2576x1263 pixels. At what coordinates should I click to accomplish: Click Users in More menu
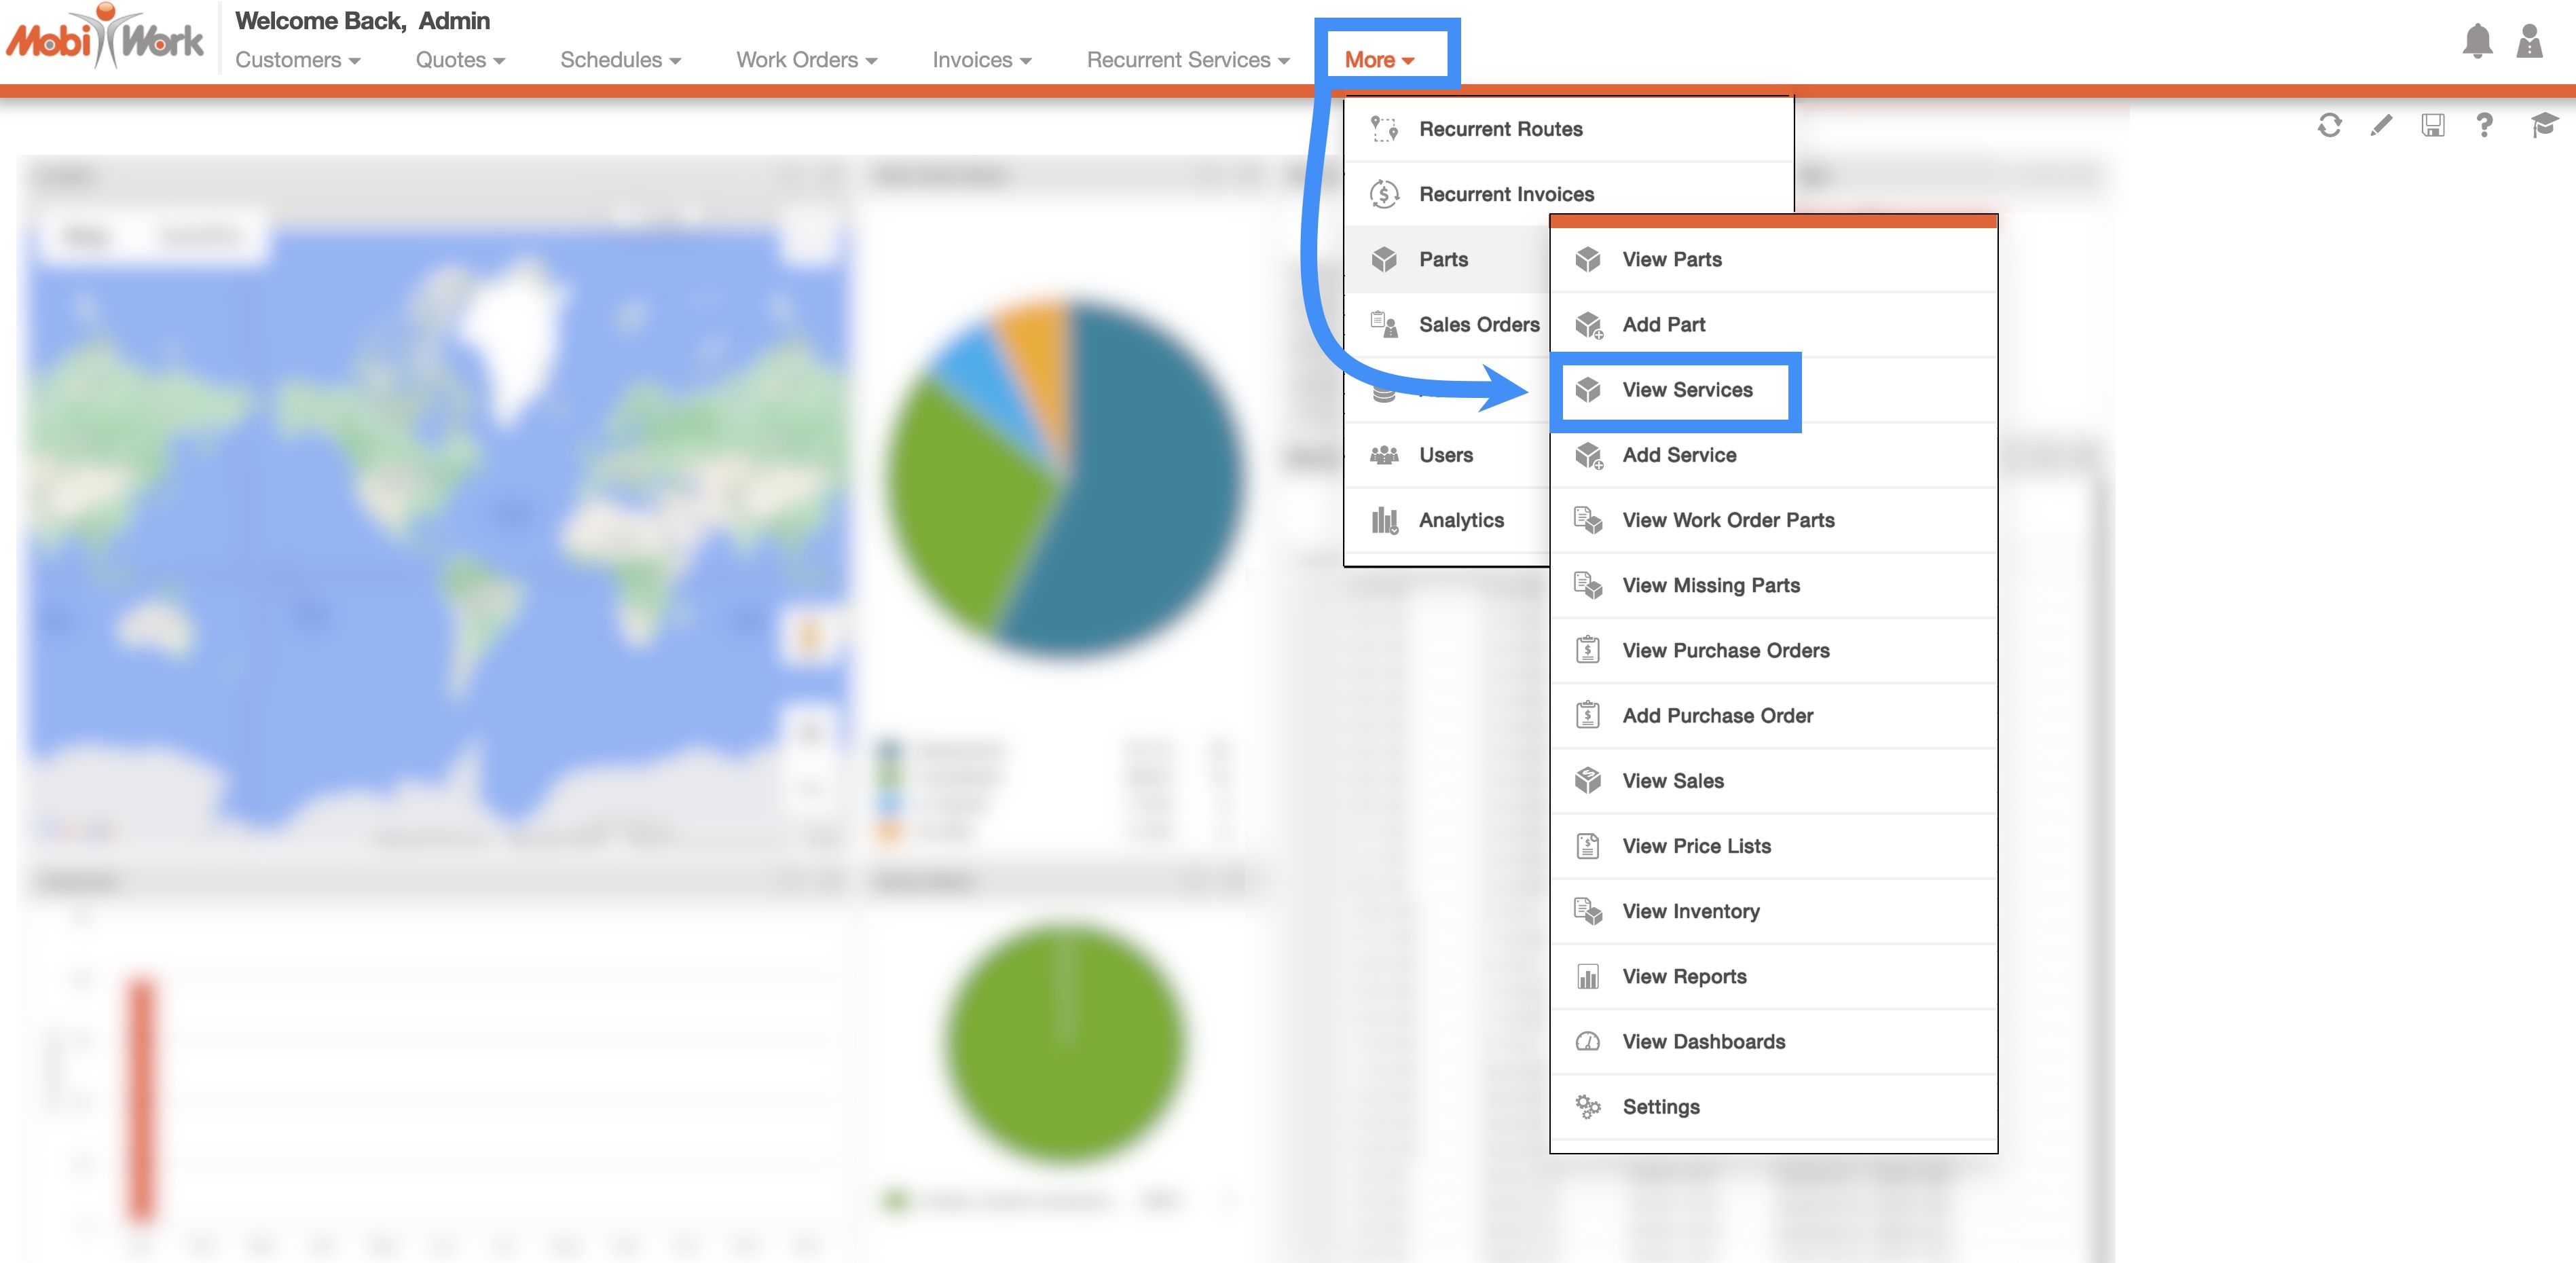(x=1445, y=455)
